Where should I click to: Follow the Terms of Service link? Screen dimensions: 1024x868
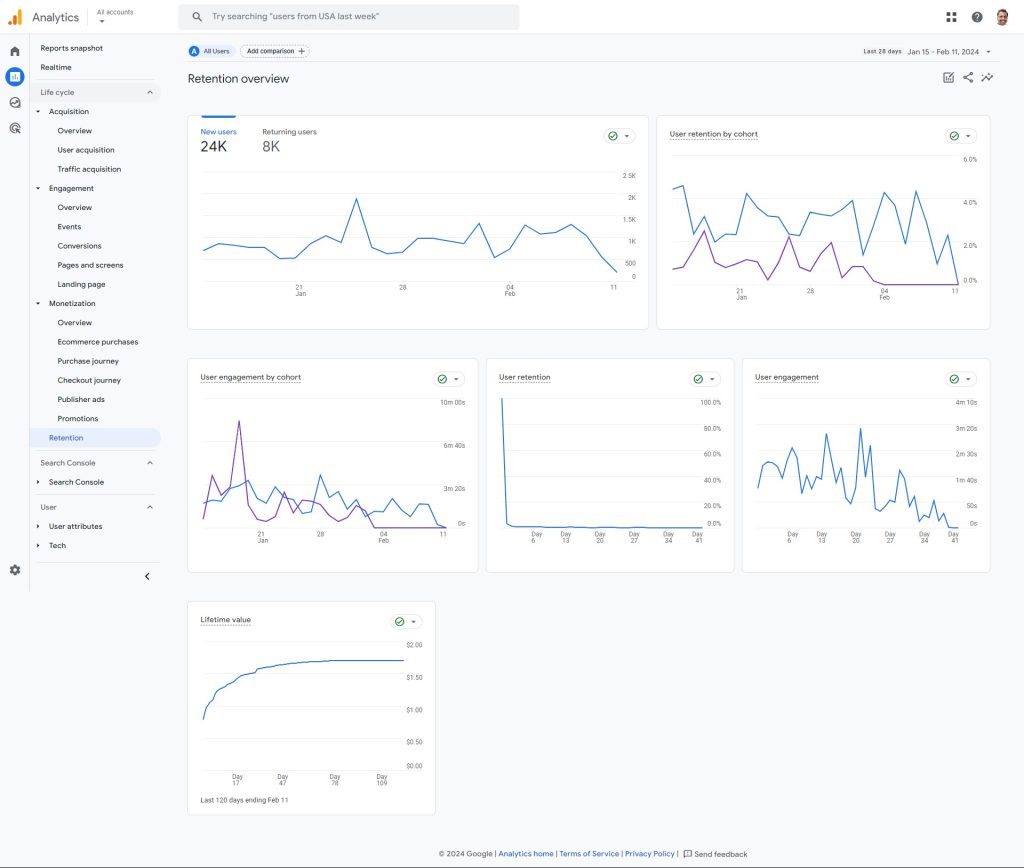(589, 854)
